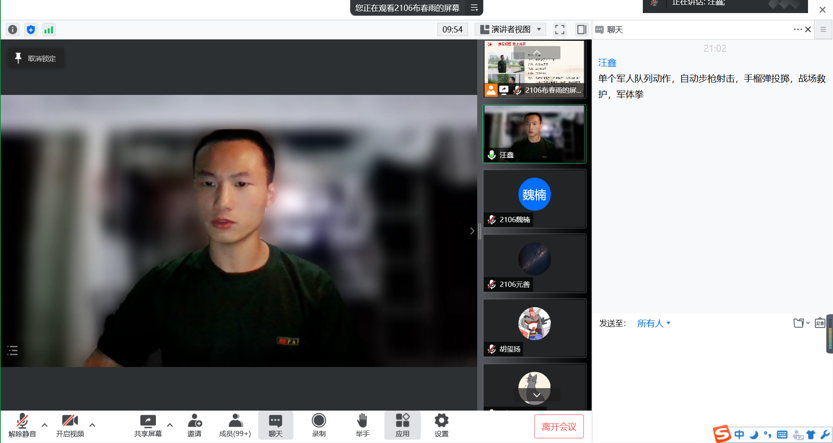Open the 所有人 recipient dropdown

pos(654,323)
